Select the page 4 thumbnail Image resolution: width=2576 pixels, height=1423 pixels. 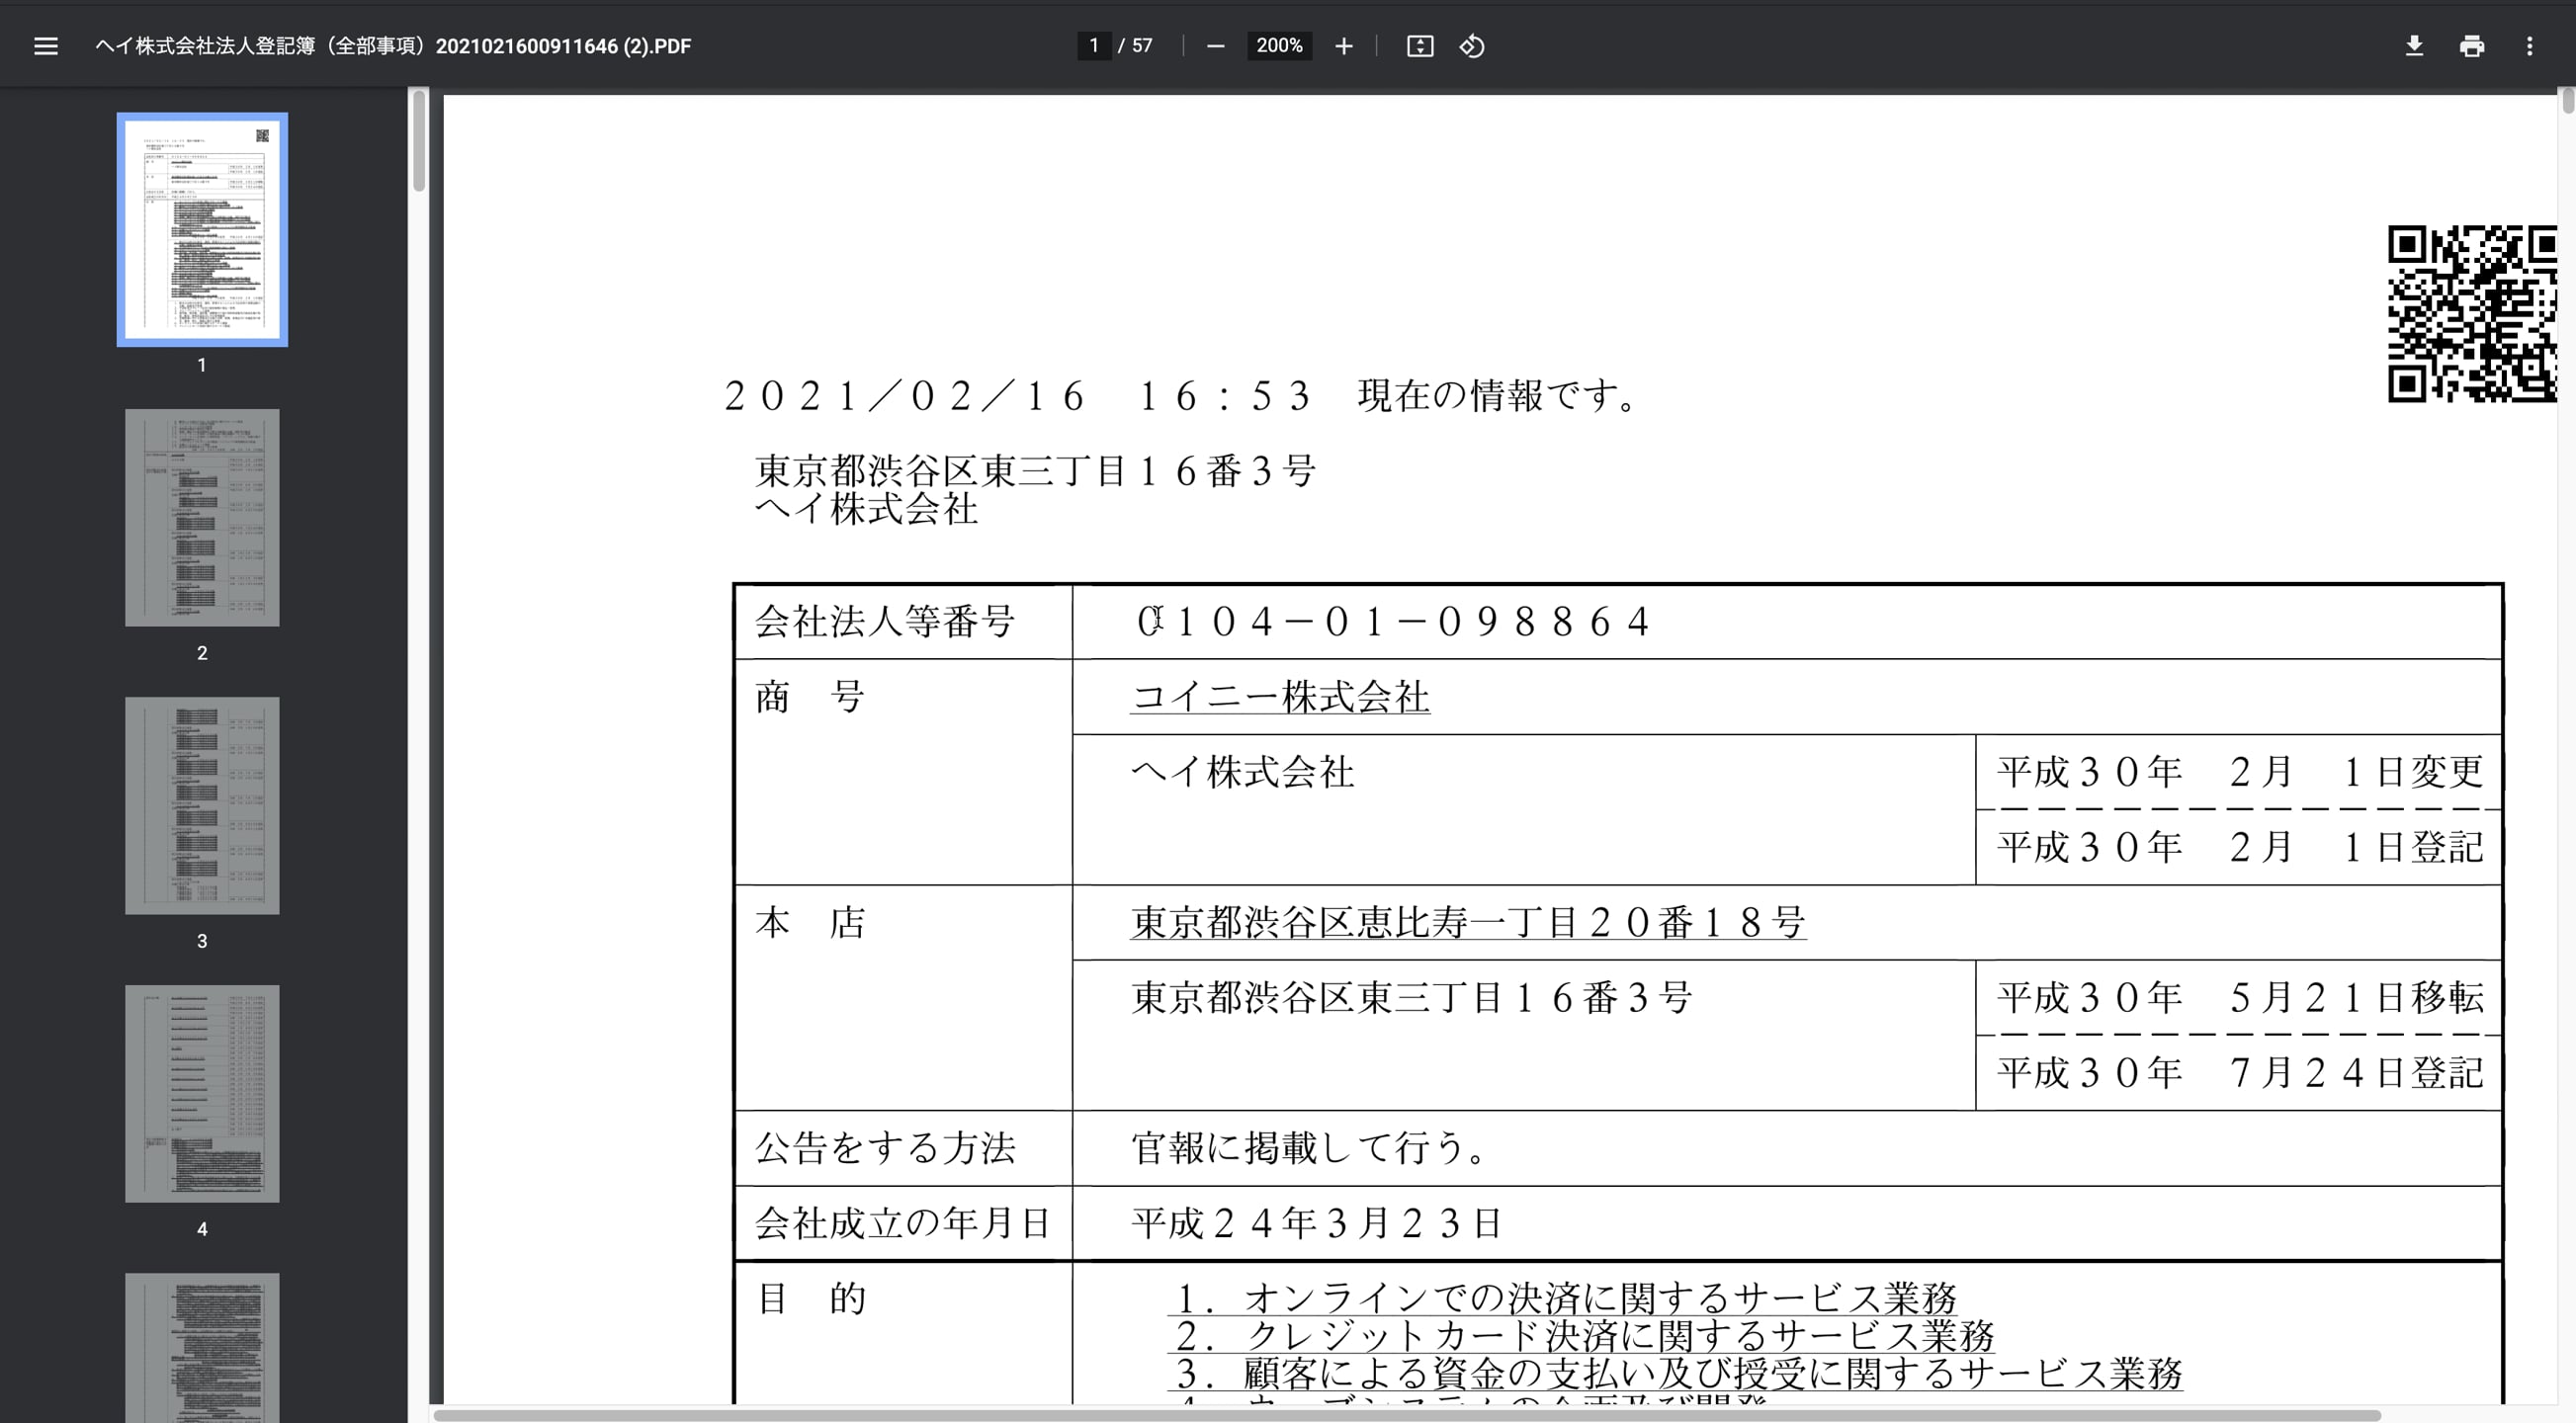(201, 1092)
